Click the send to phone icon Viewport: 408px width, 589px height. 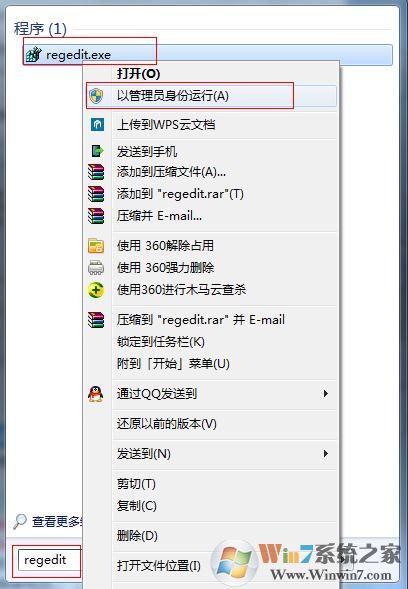tap(97, 151)
